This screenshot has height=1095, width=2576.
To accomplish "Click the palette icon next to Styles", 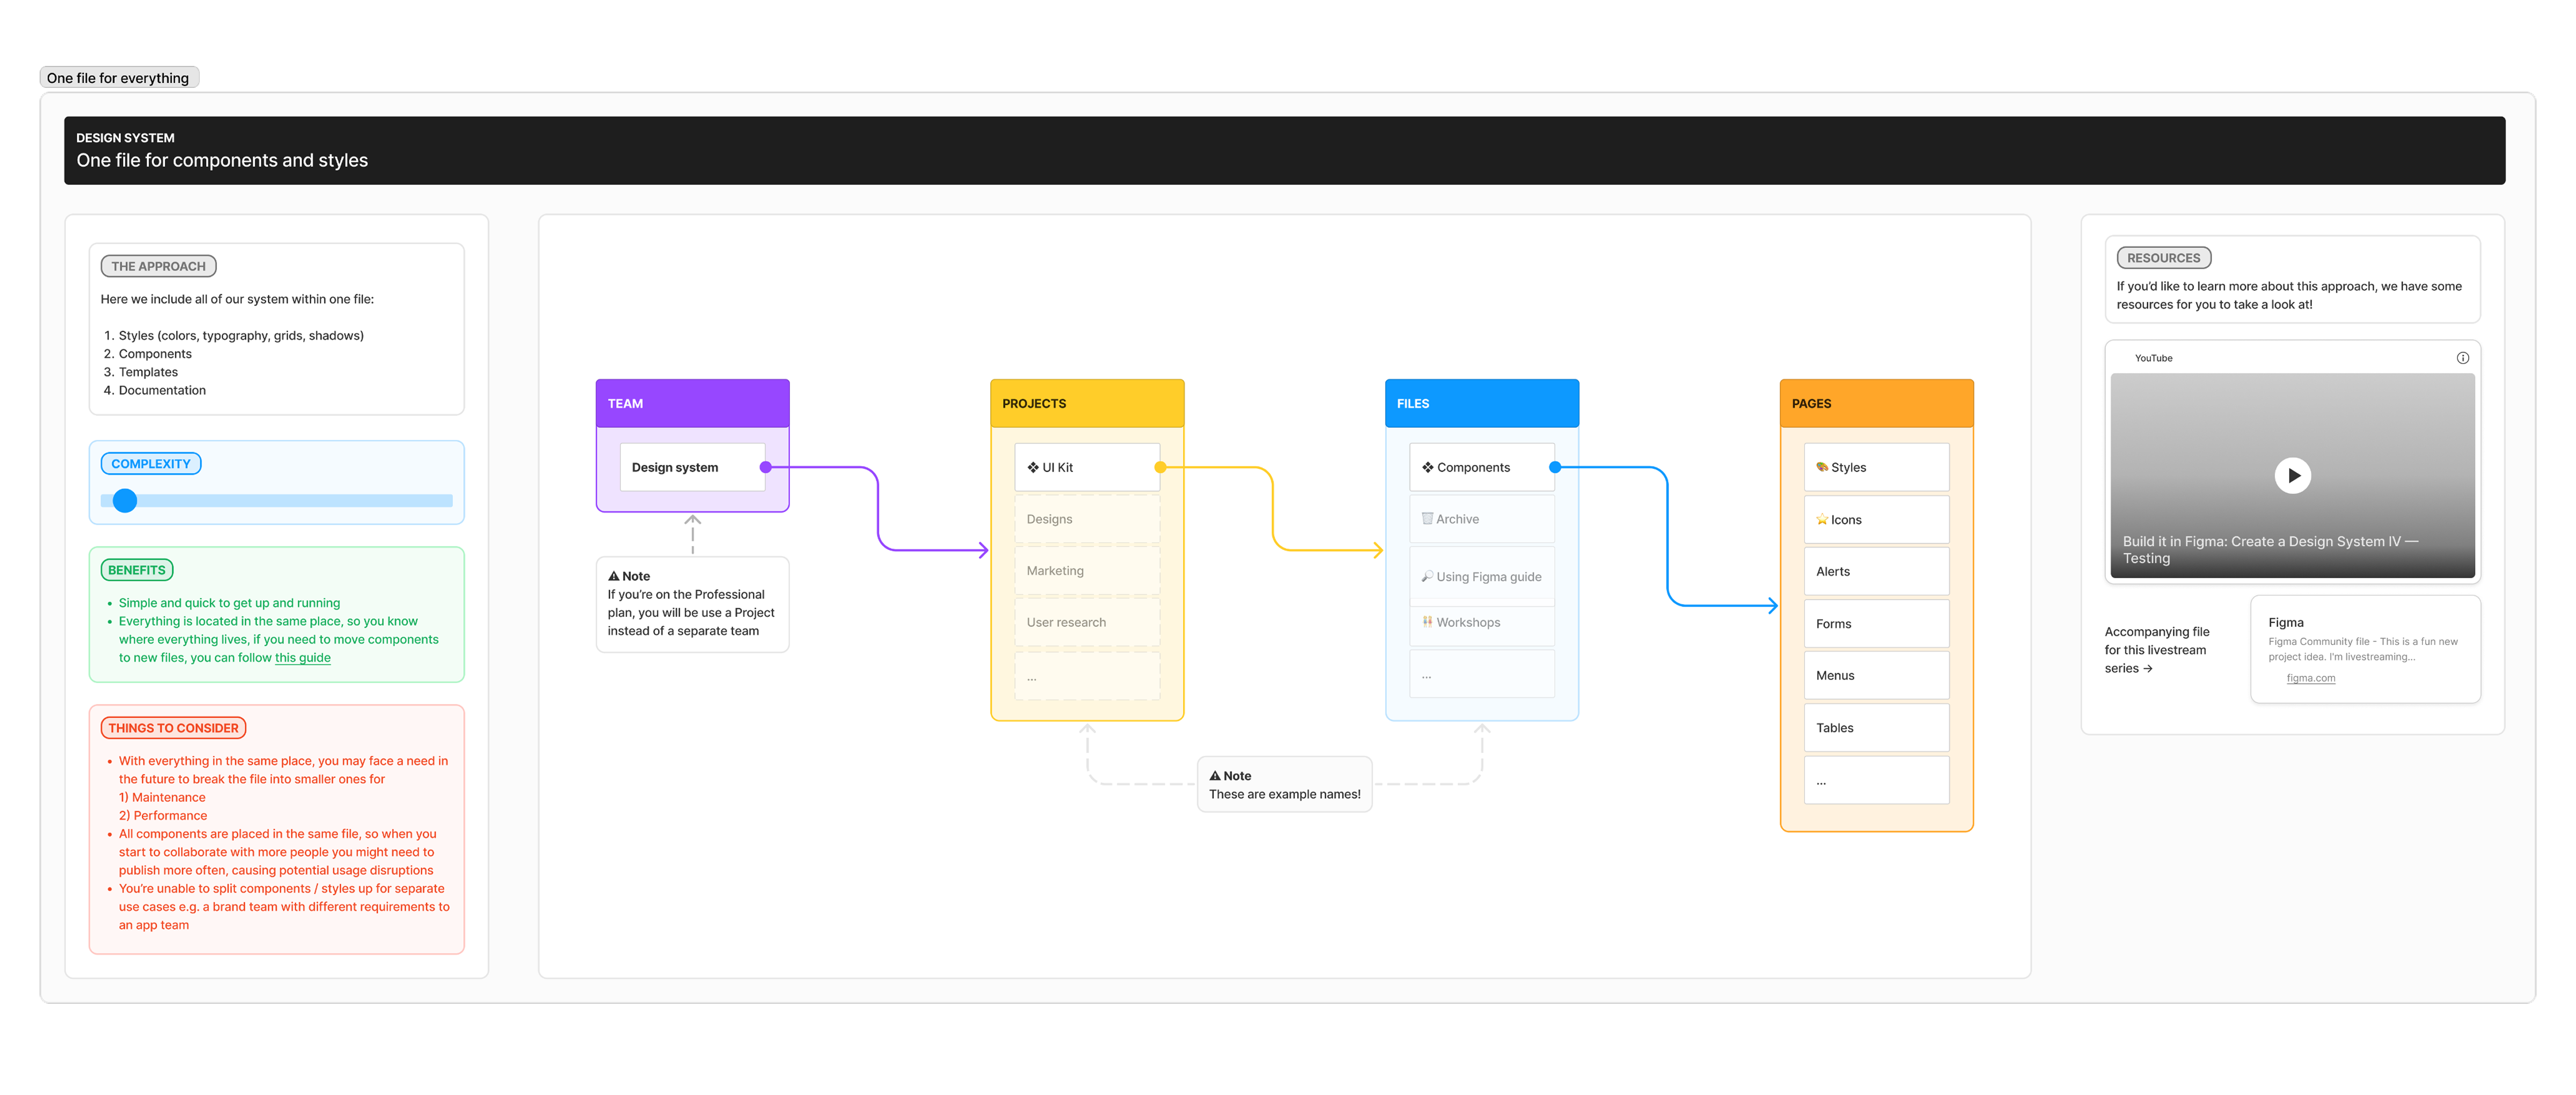I will (1823, 466).
